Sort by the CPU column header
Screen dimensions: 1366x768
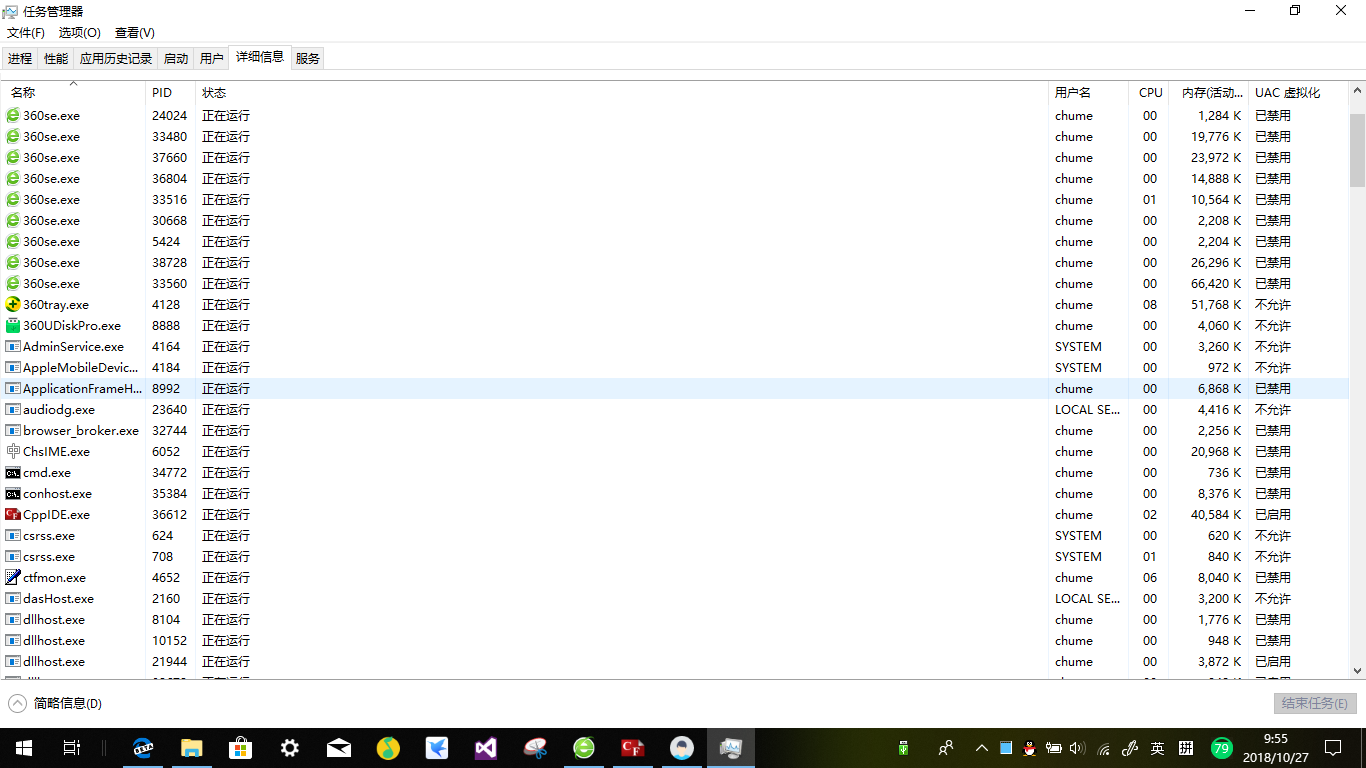tap(1151, 92)
